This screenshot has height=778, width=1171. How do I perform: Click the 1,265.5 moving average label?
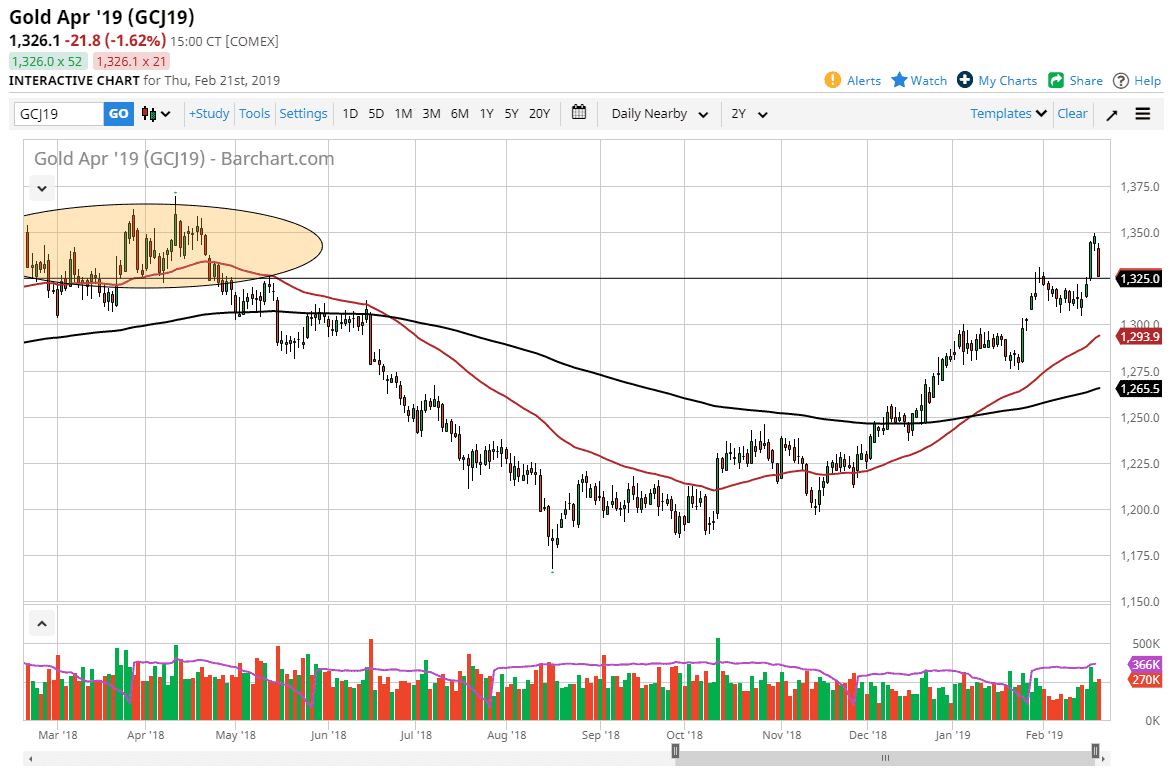coord(1140,388)
